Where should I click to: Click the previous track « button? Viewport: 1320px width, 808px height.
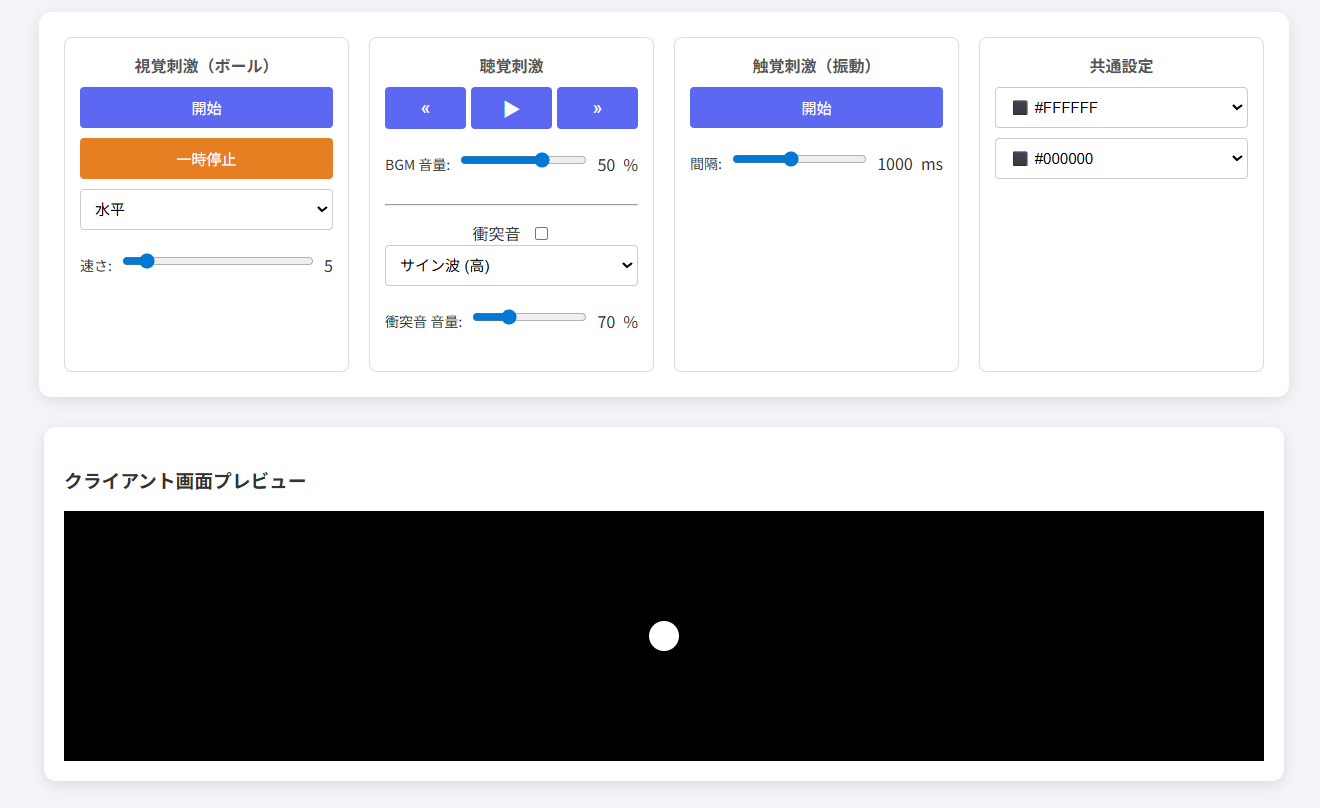(425, 108)
